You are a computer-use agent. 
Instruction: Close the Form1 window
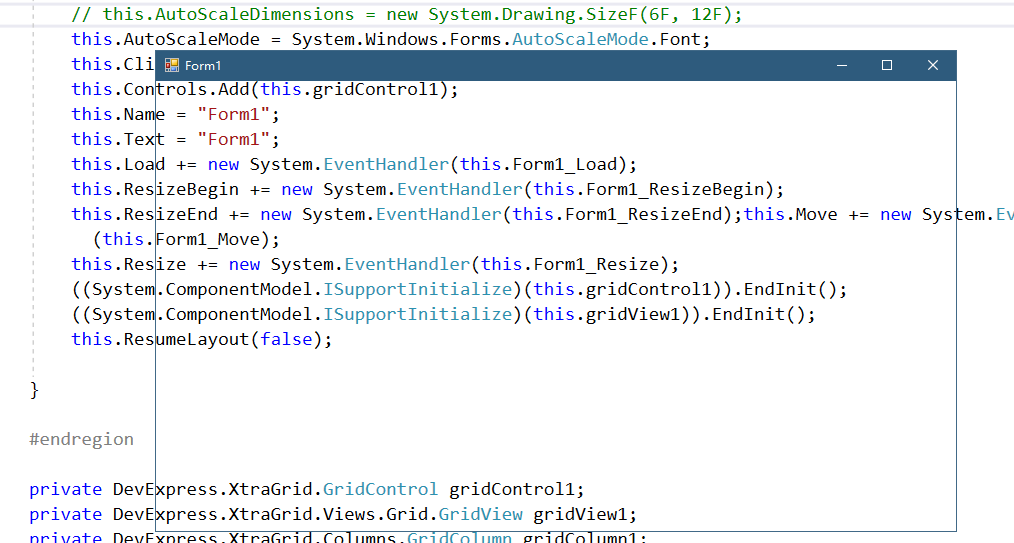(x=932, y=65)
